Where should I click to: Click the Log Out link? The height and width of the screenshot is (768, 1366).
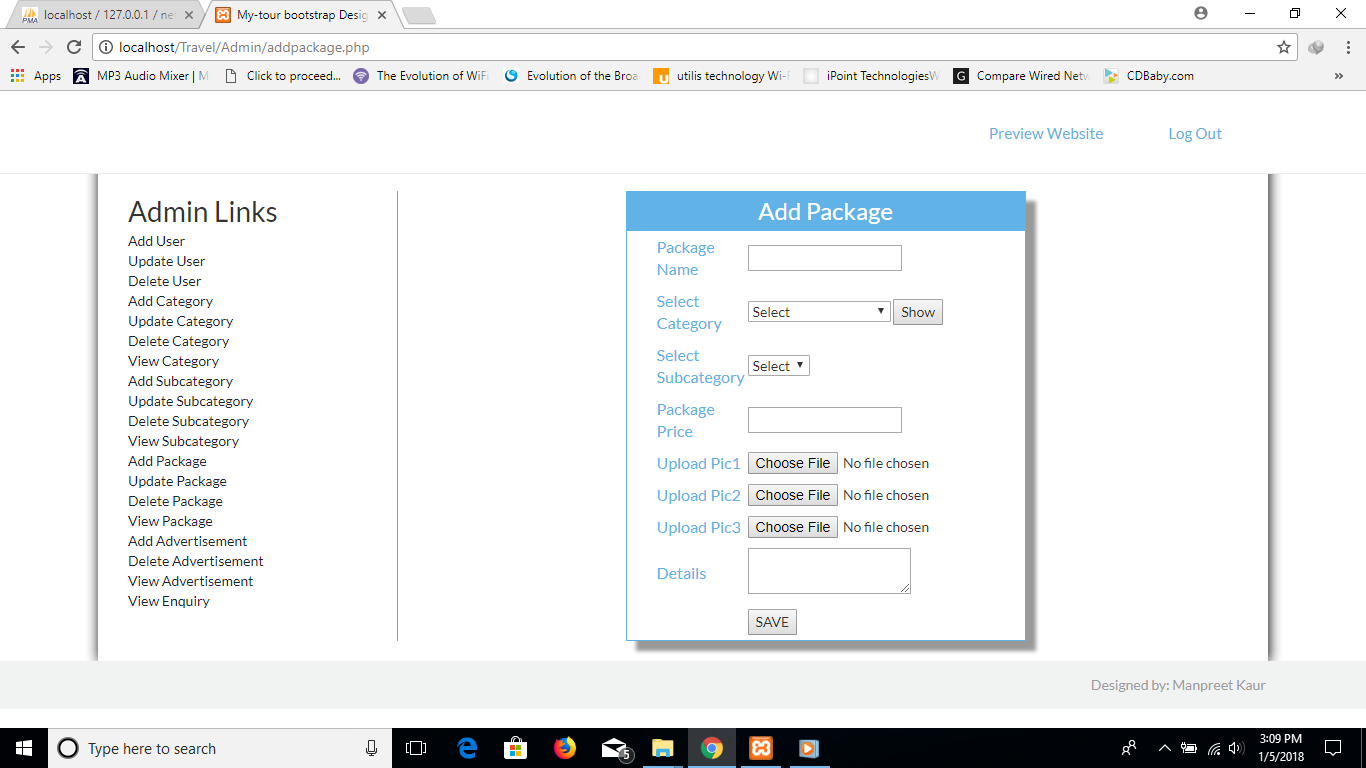click(1194, 134)
